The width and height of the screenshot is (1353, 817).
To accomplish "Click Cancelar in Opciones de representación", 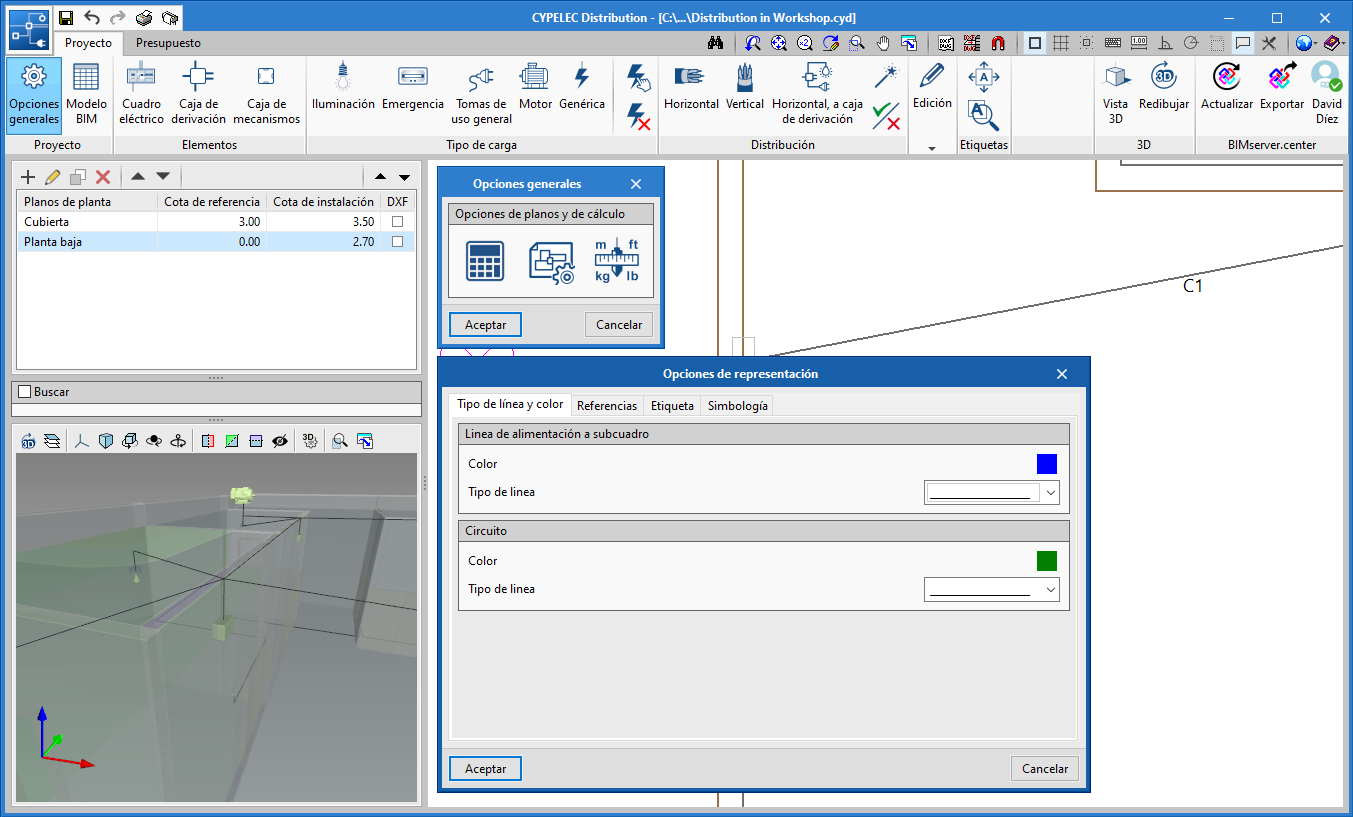I will [x=1045, y=769].
